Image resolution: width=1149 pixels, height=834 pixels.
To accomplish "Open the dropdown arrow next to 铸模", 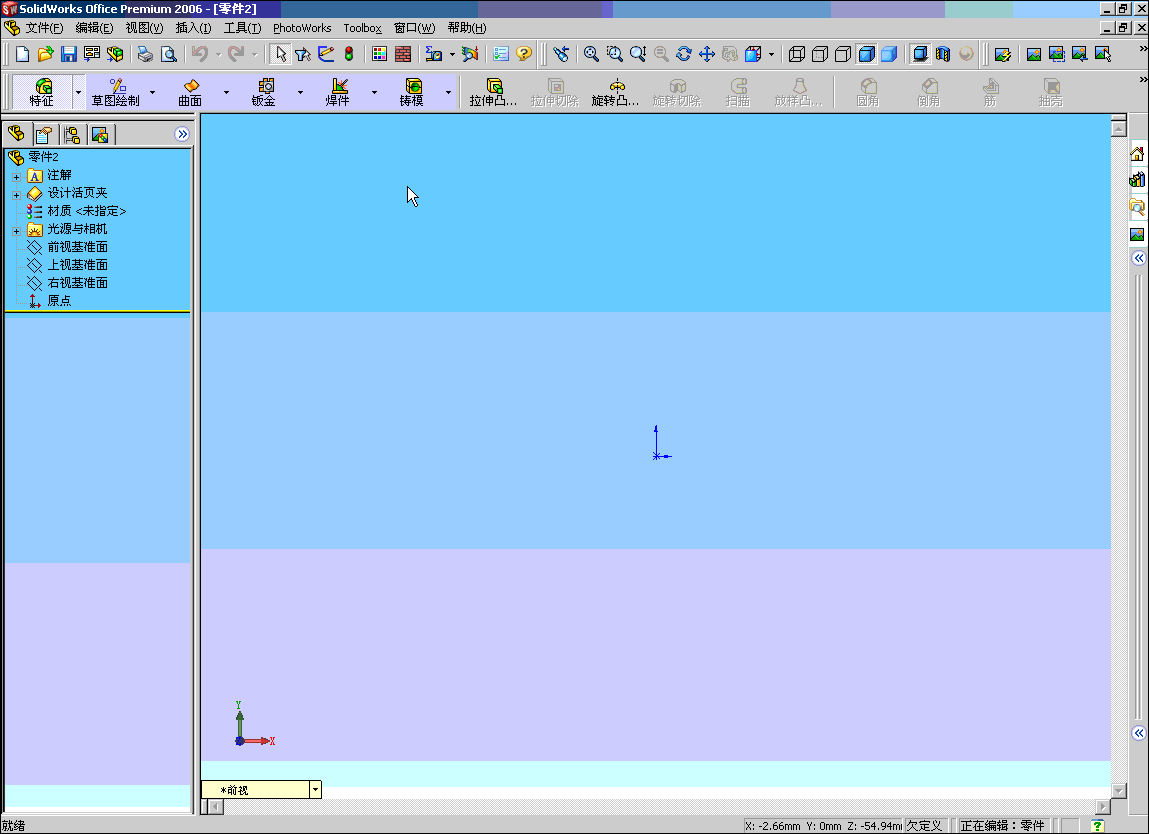I will (448, 92).
